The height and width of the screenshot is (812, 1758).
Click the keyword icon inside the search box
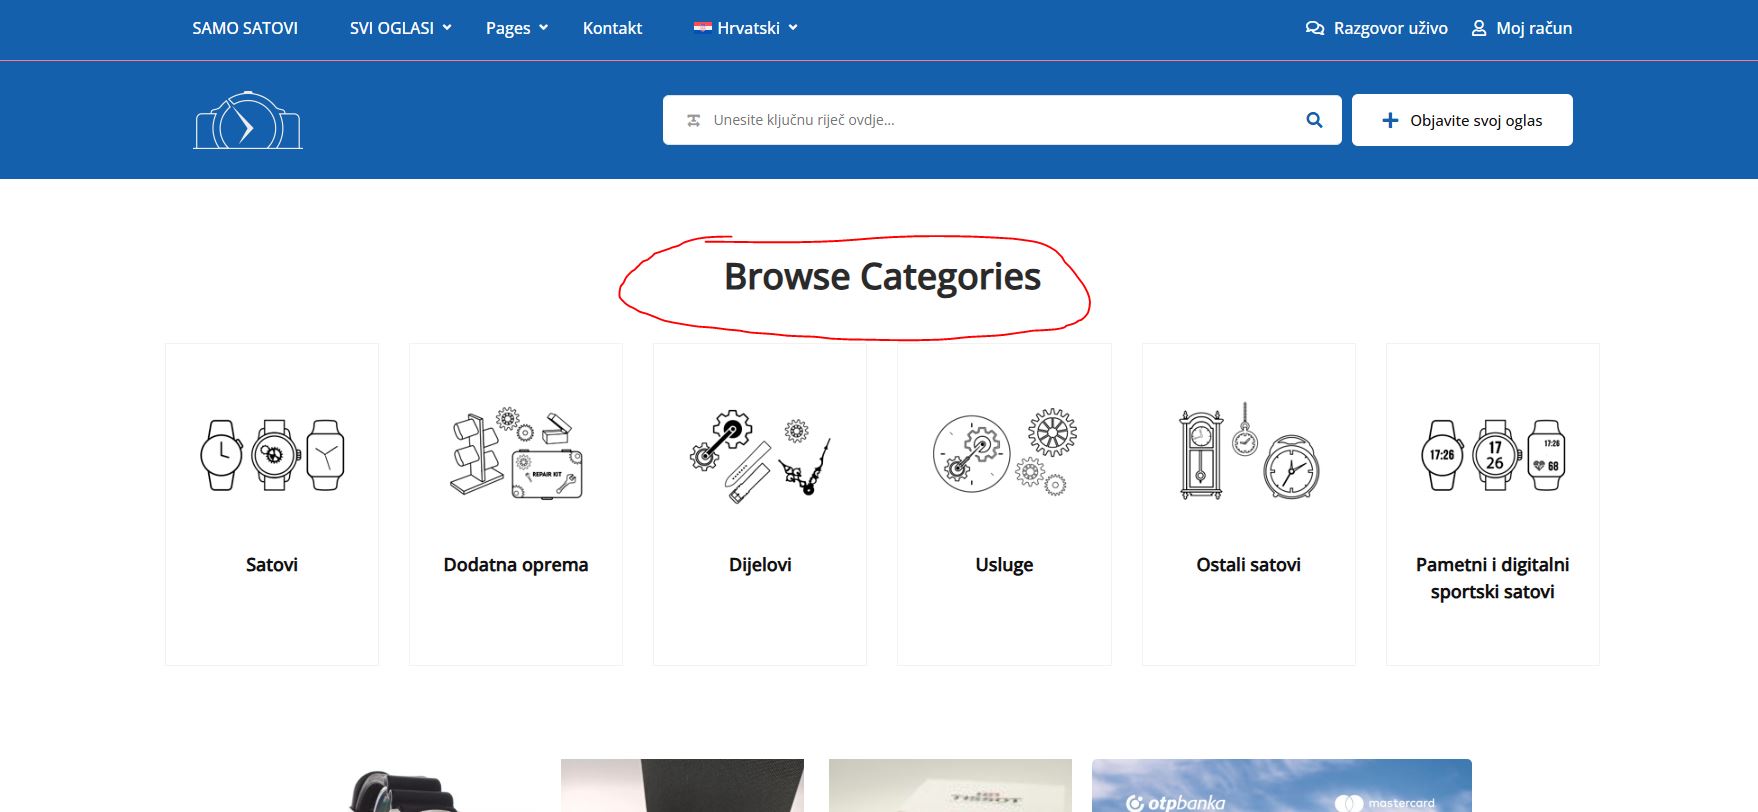point(693,120)
